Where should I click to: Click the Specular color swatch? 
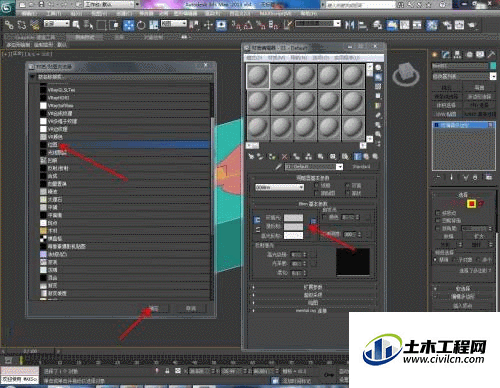tap(293, 235)
